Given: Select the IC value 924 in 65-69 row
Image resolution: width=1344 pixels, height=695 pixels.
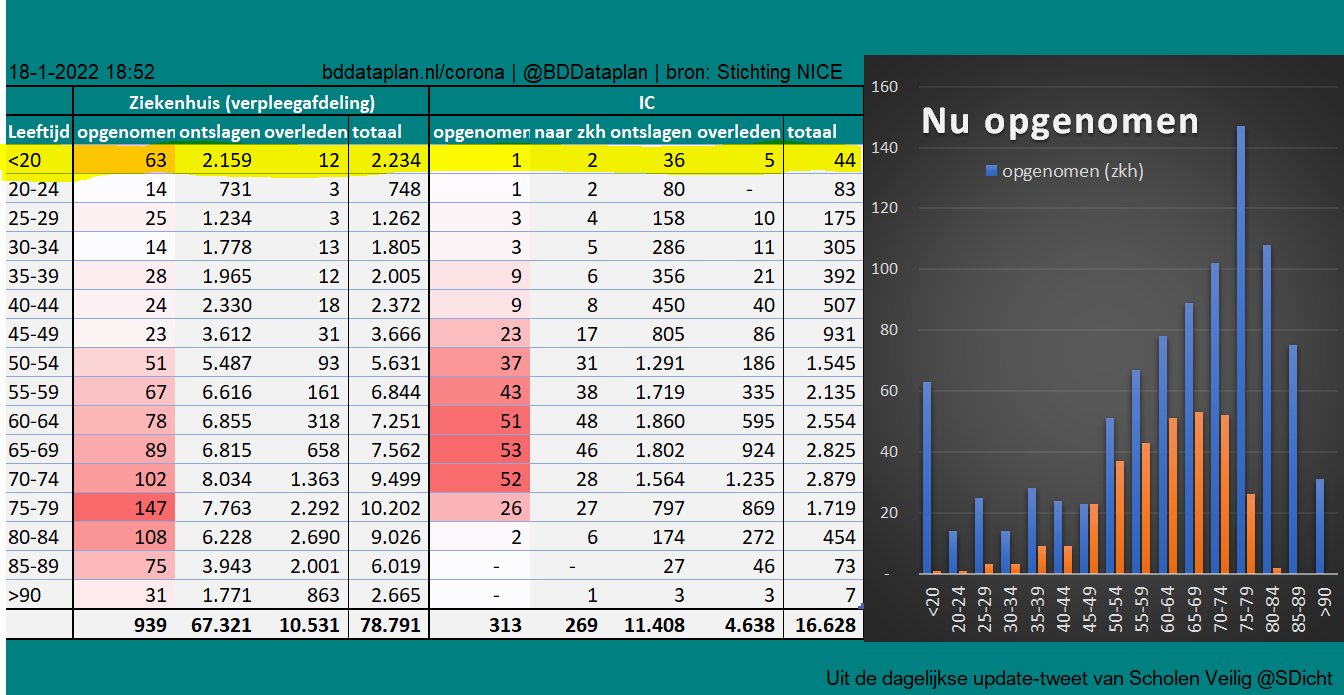Looking at the screenshot, I should pos(756,450).
